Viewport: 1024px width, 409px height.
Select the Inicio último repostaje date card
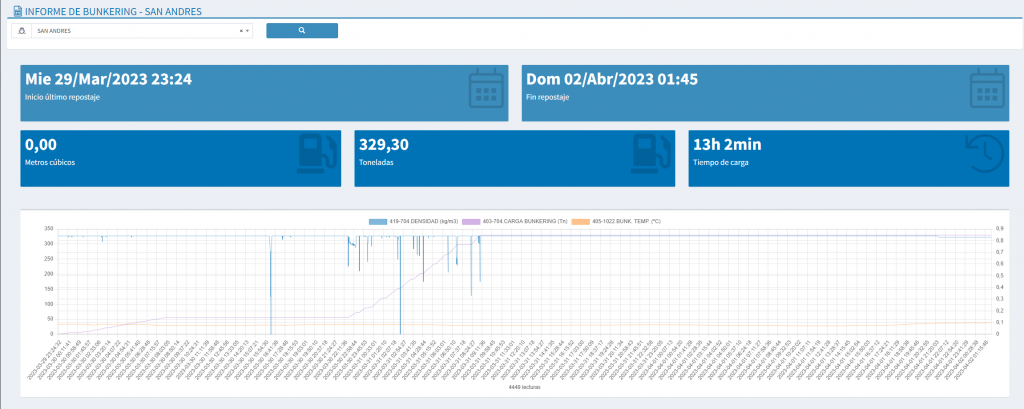[x=200, y=92]
